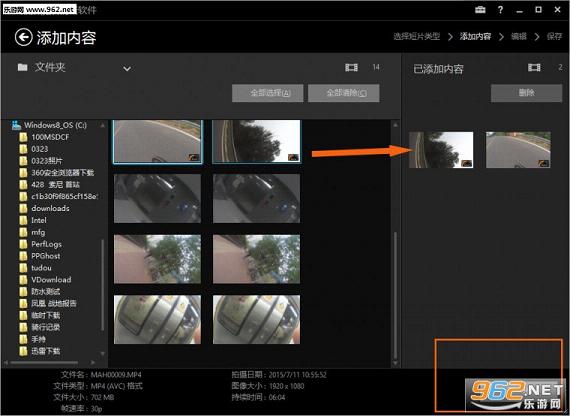
Task: Open the 文件夹 source selector
Action: coord(75,68)
